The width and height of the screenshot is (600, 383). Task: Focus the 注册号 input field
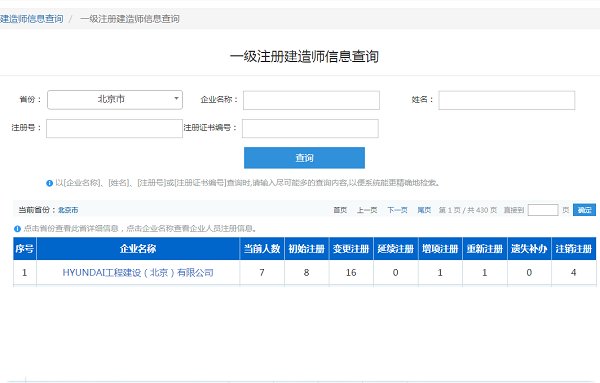pos(114,128)
